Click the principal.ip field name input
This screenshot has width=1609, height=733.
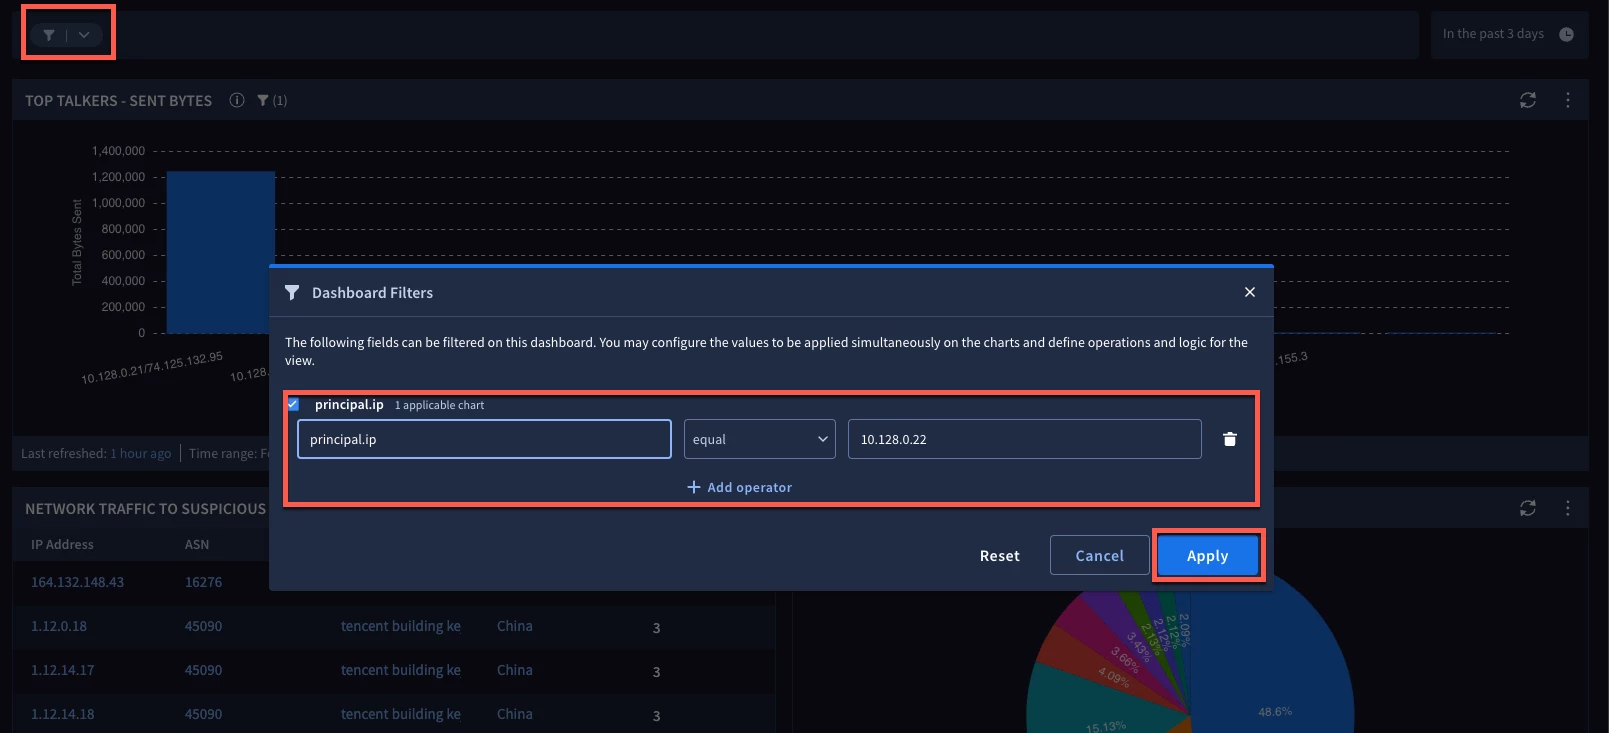[x=484, y=439]
